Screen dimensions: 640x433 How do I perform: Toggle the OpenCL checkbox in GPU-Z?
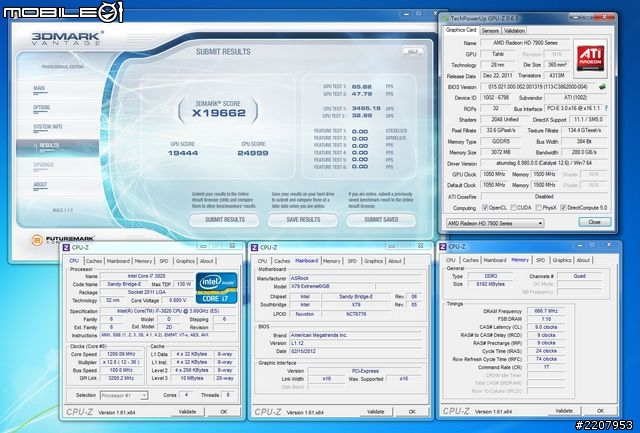[485, 208]
